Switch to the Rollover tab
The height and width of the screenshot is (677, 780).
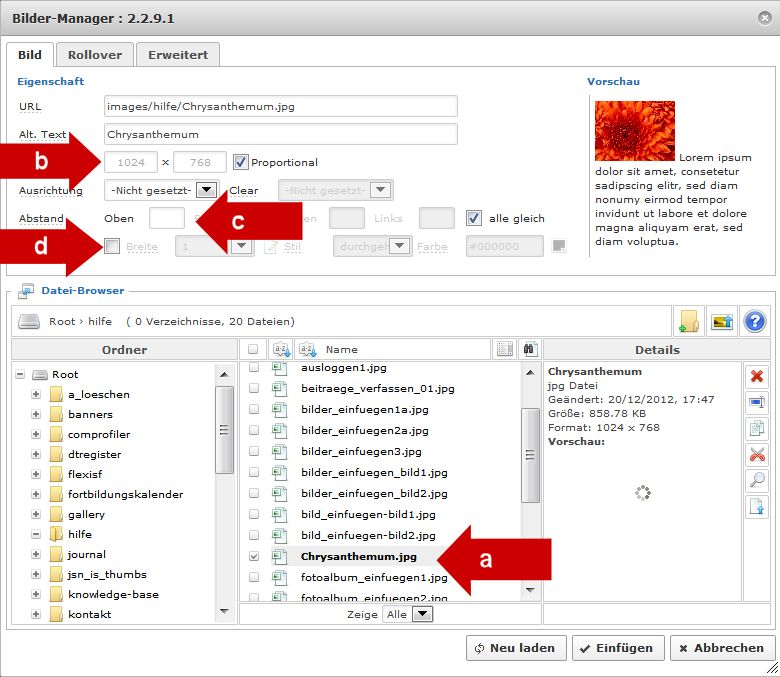(94, 55)
